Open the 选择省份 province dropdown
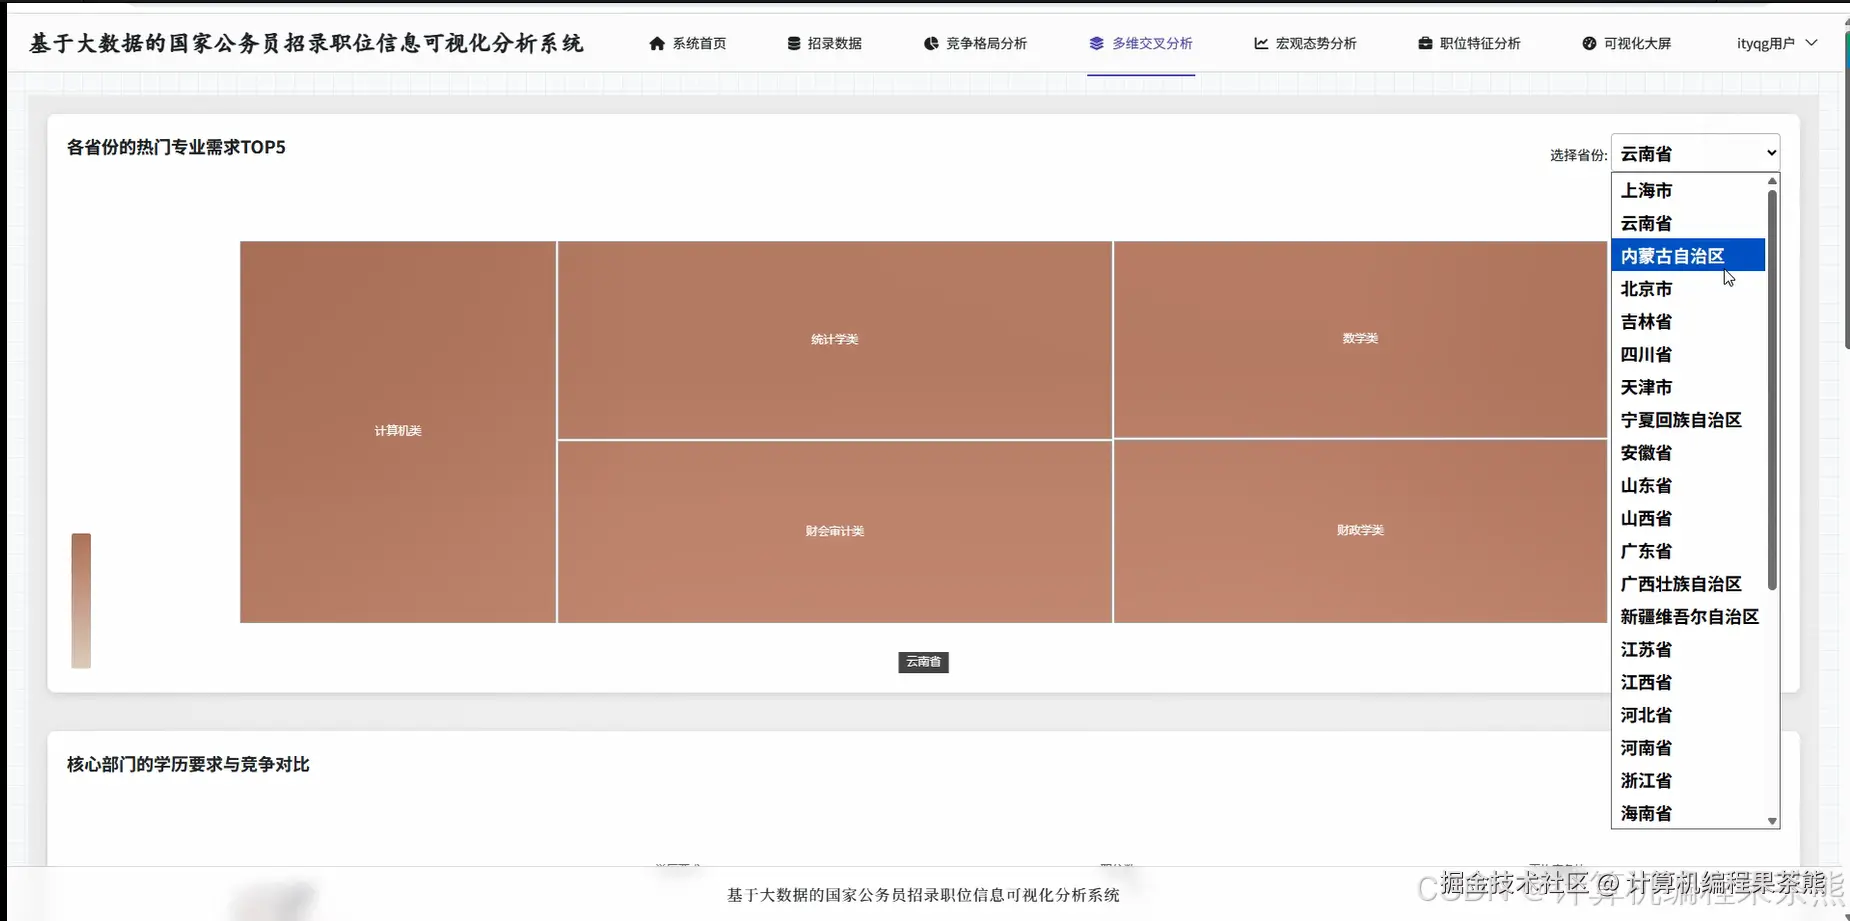1850x921 pixels. coord(1695,153)
